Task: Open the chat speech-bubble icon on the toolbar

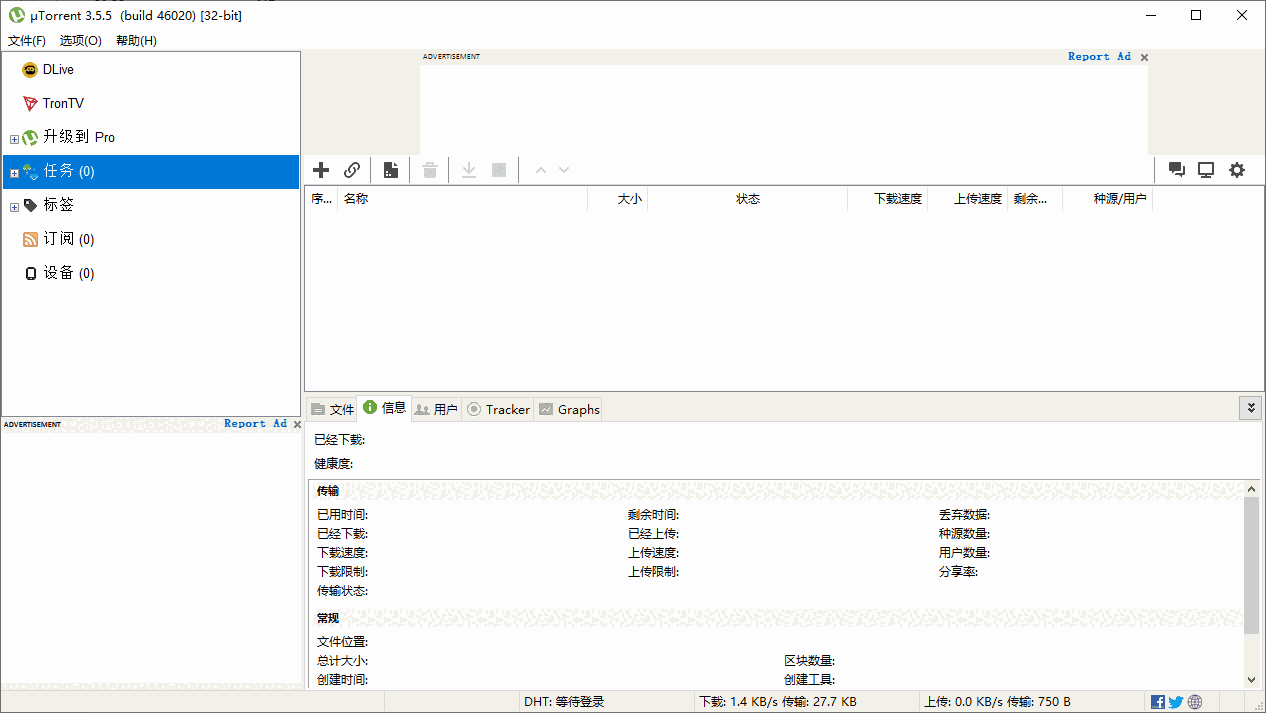Action: pyautogui.click(x=1177, y=169)
